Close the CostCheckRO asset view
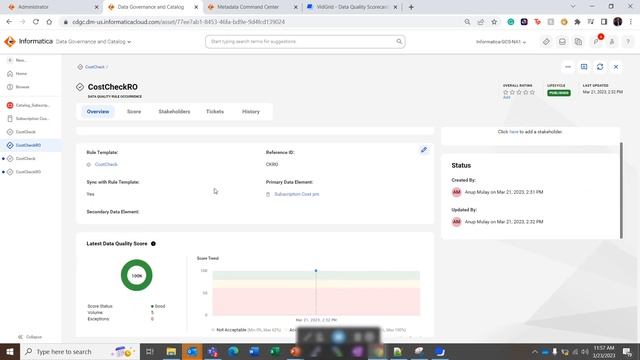Viewport: 640px width, 360px height. (616, 67)
